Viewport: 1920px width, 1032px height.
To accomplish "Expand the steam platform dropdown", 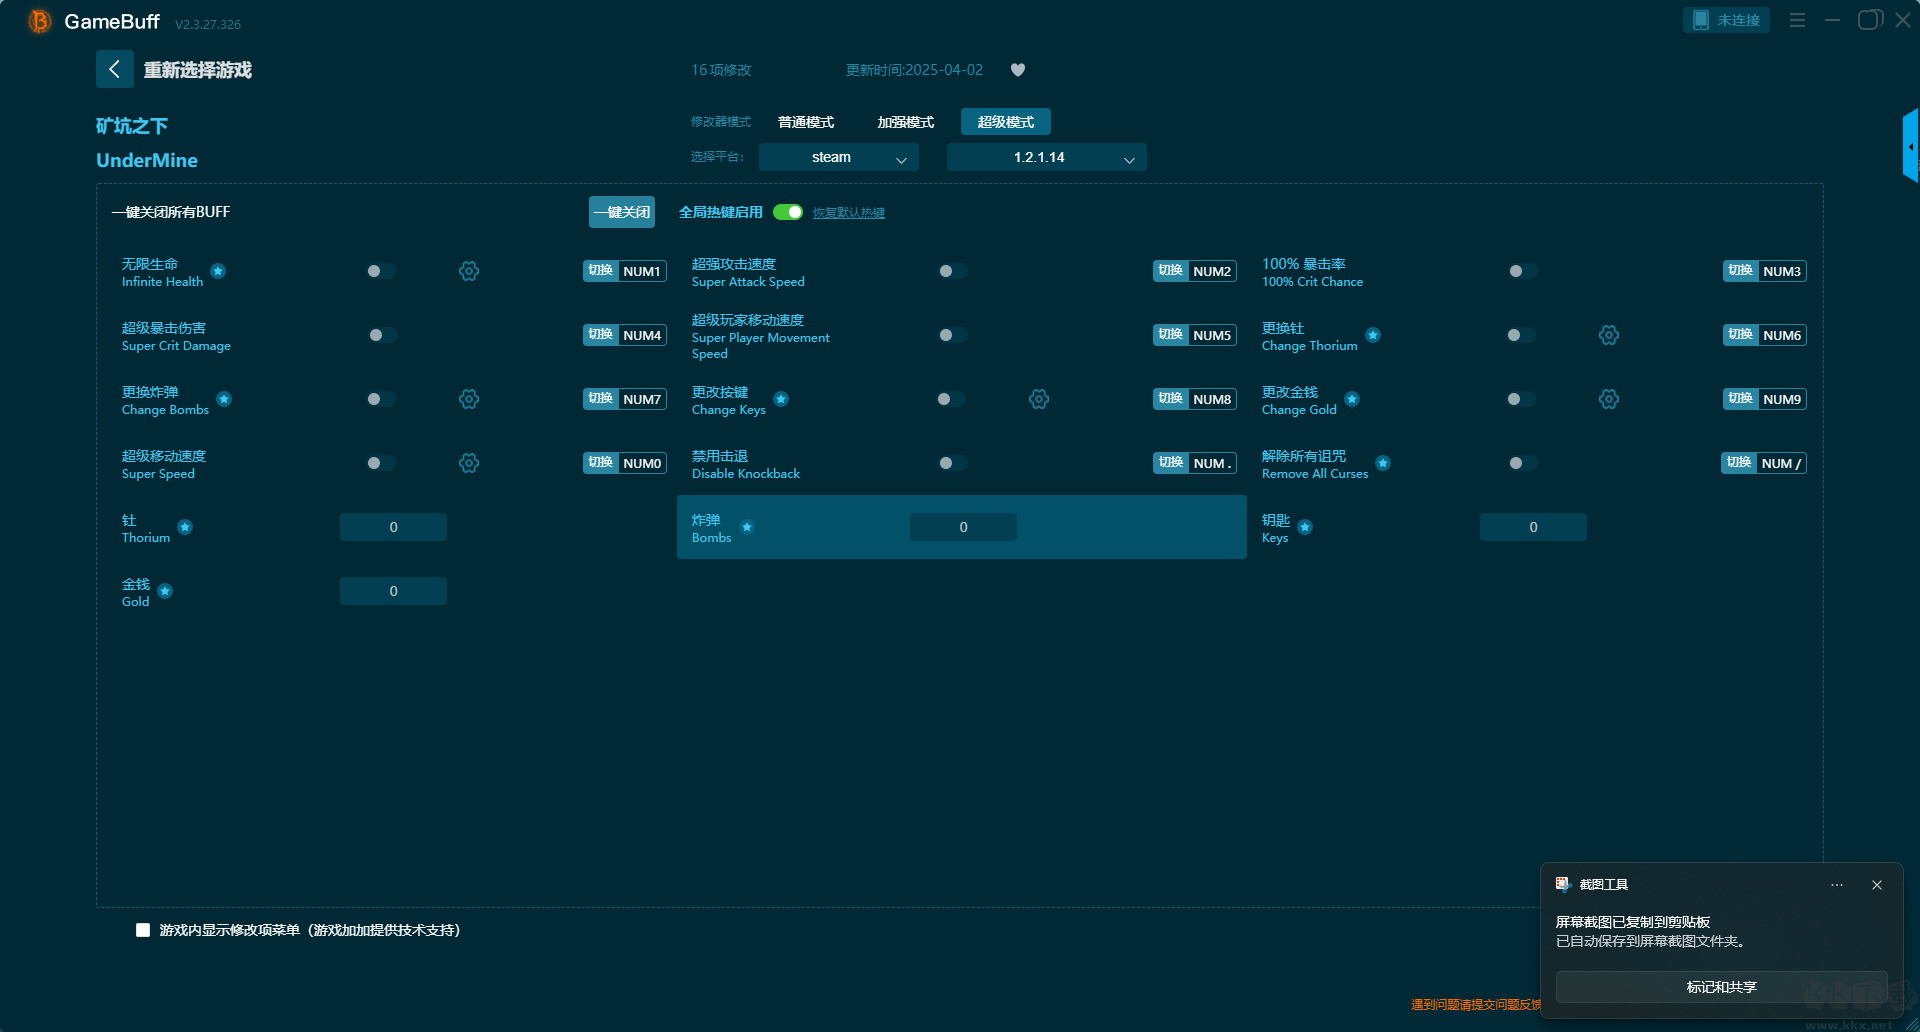I will tap(838, 157).
